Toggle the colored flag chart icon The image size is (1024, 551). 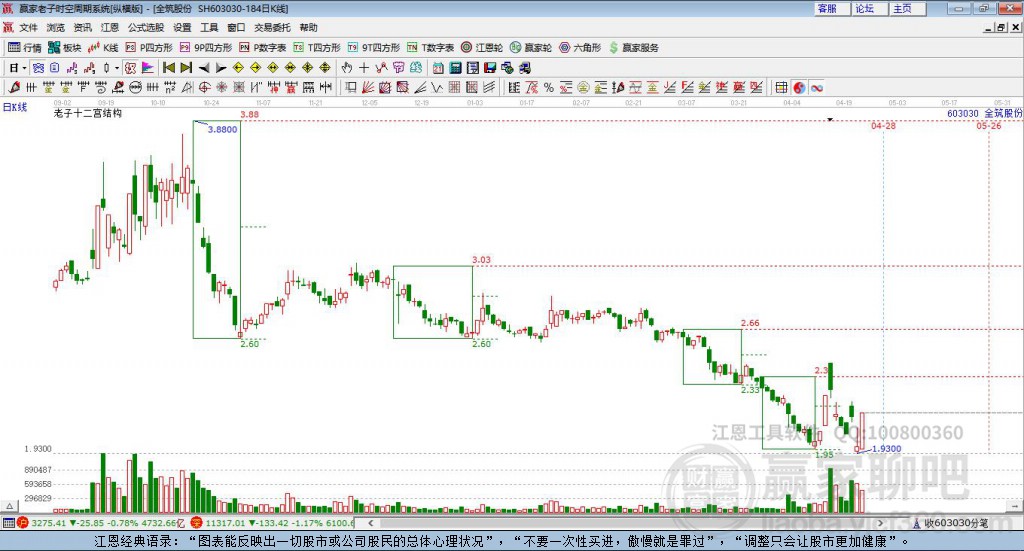[148, 68]
